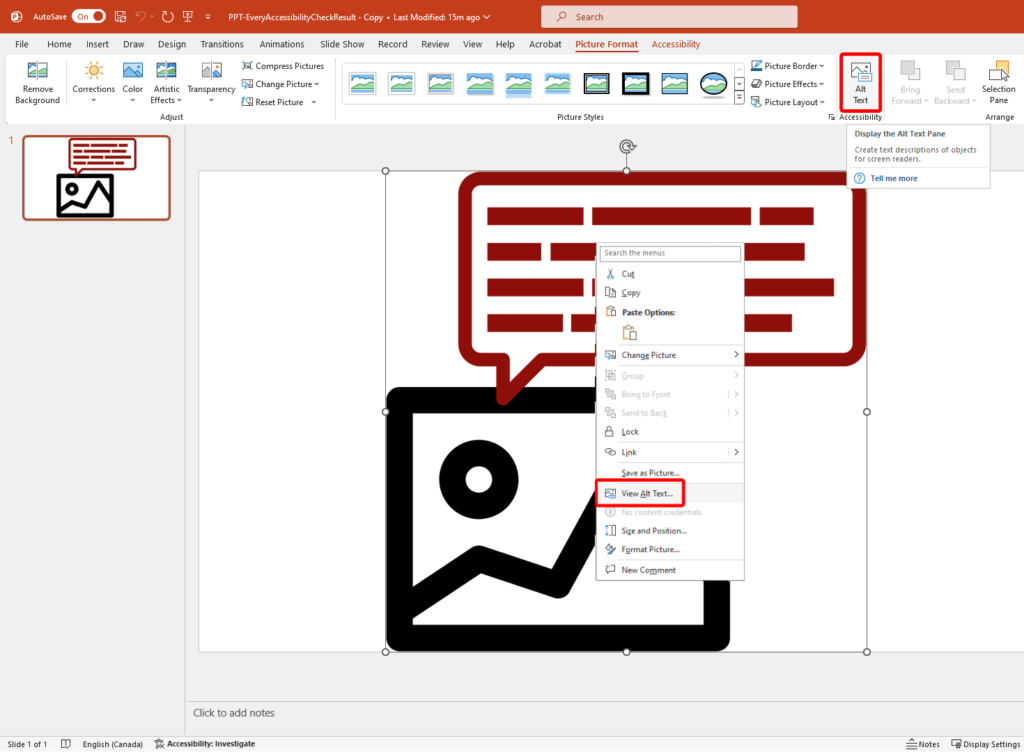Viewport: 1024px width, 752px height.
Task: Click the Save icon in Quick Access Toolbar
Action: click(120, 16)
